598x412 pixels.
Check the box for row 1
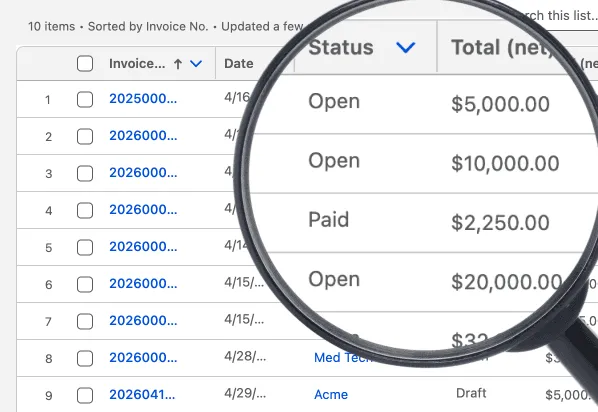coord(85,100)
